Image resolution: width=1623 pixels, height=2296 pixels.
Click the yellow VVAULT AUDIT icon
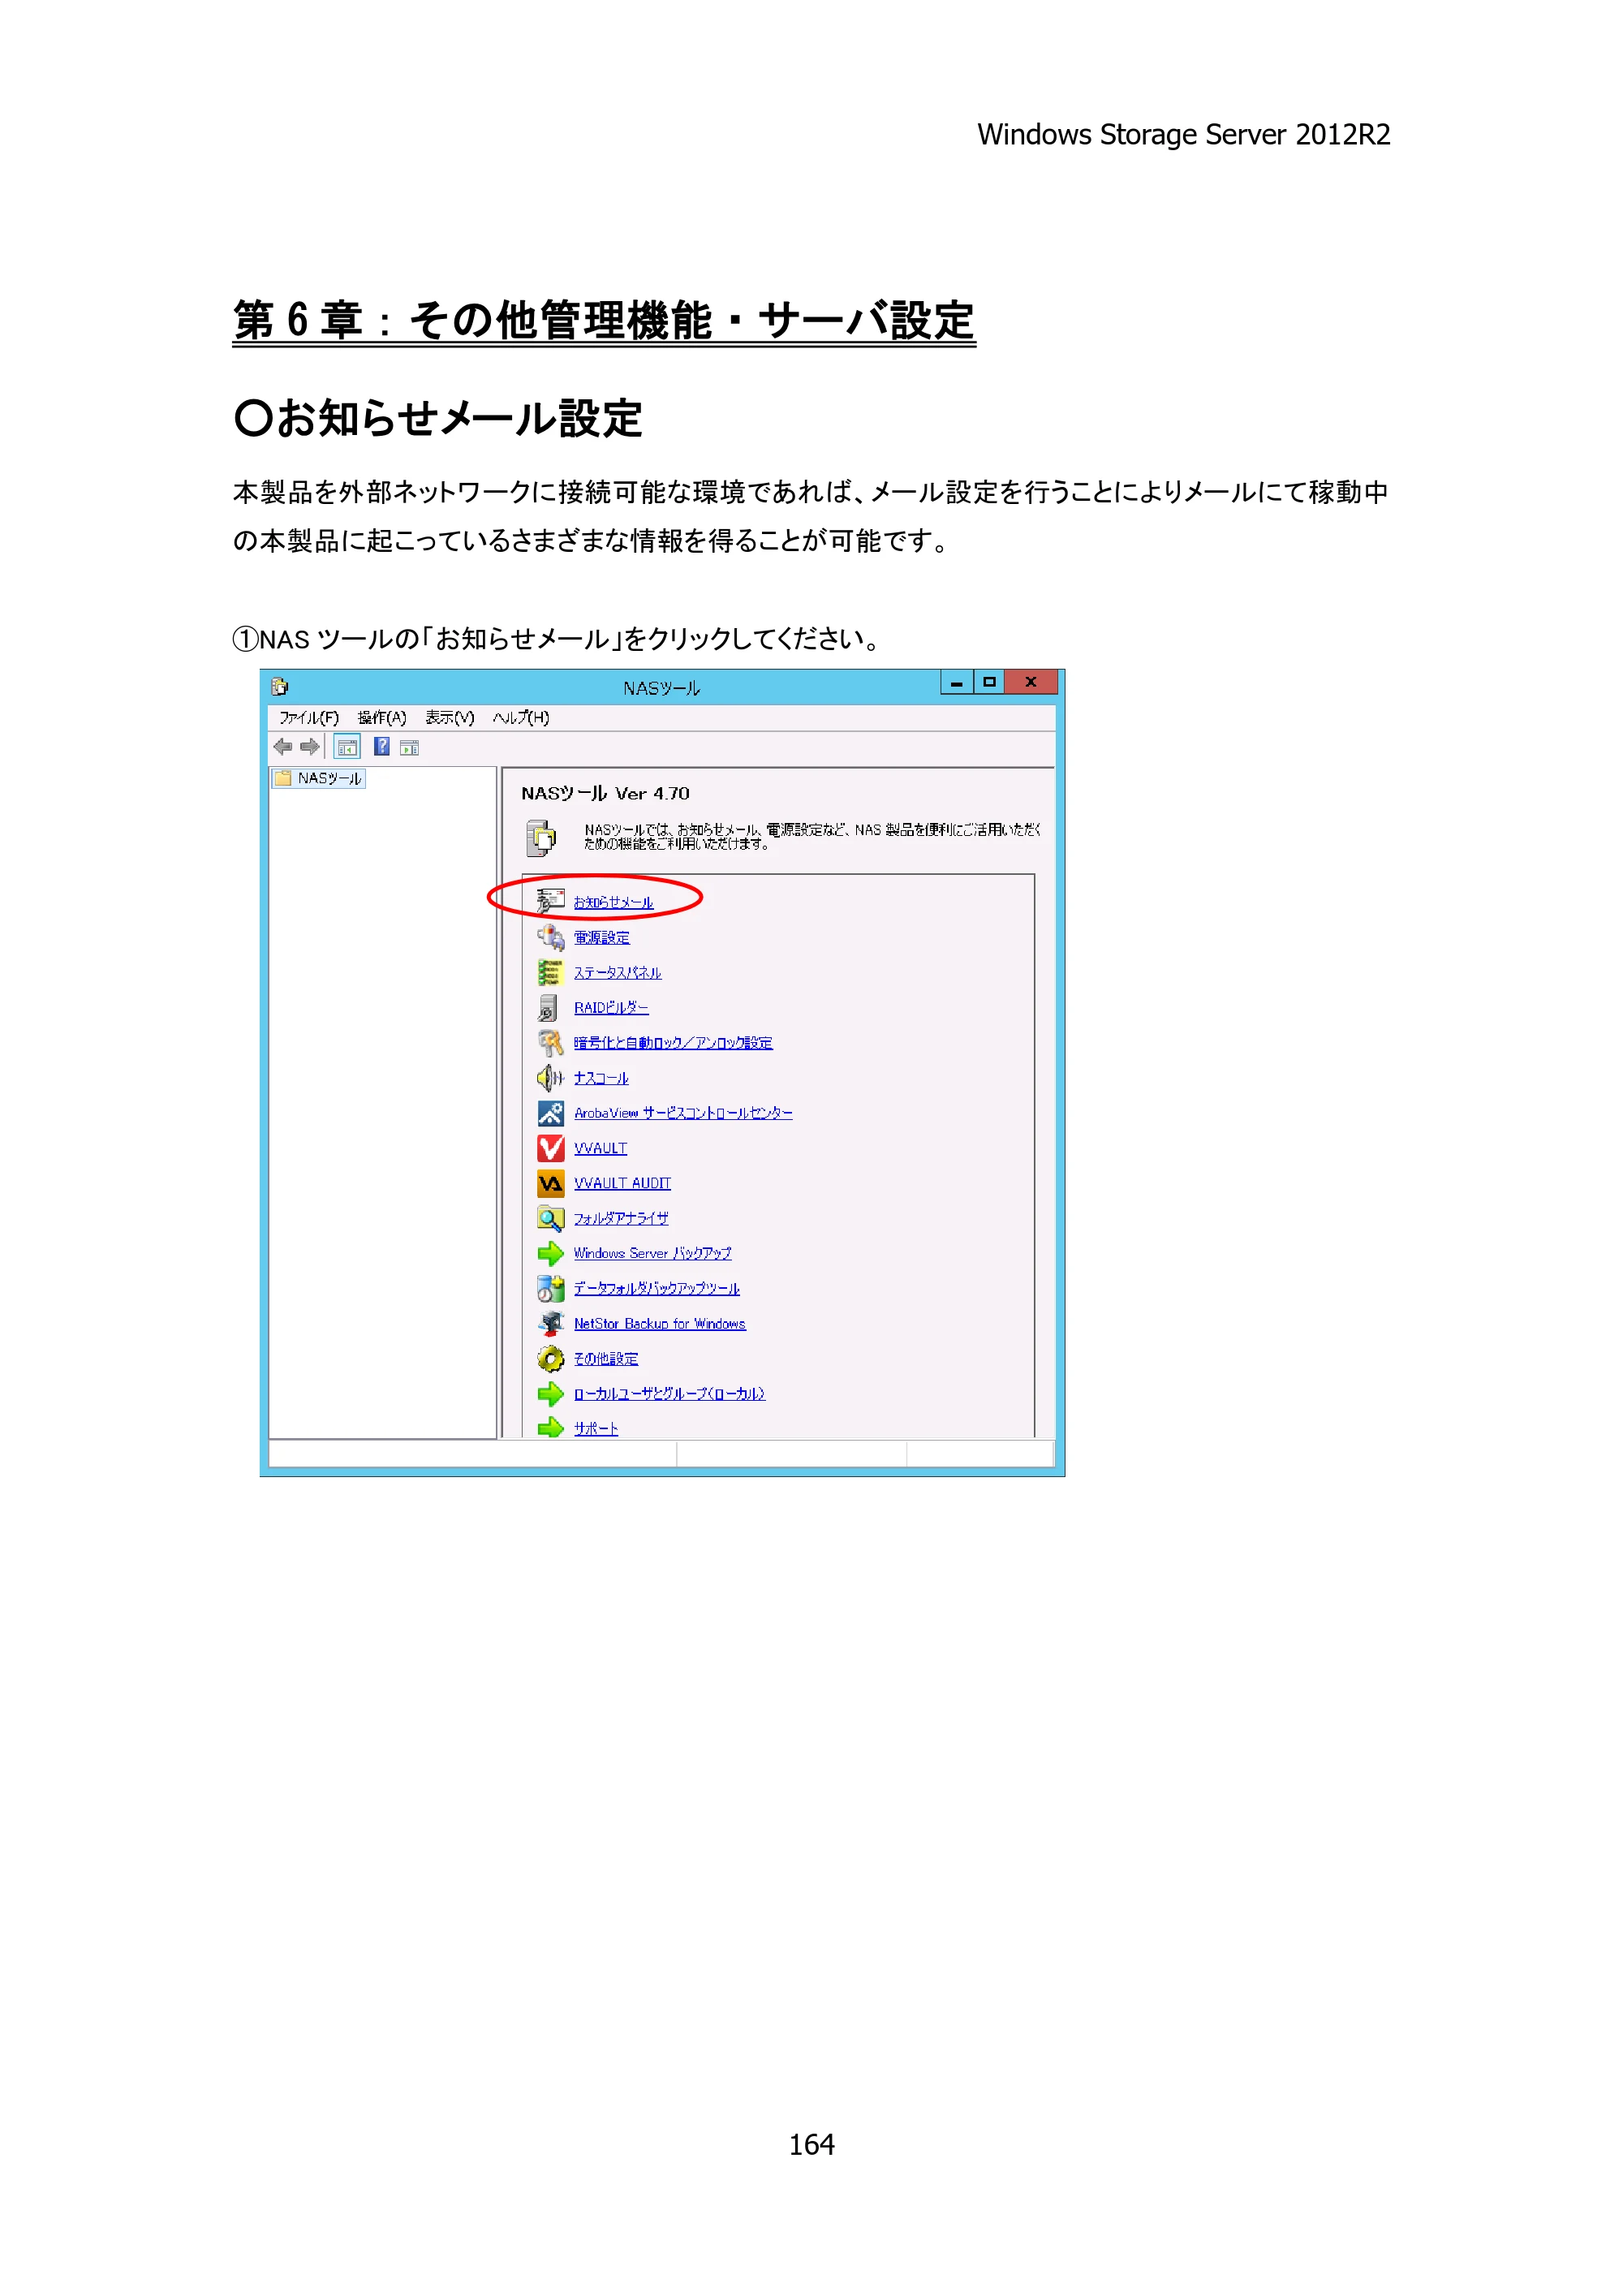click(x=550, y=1183)
